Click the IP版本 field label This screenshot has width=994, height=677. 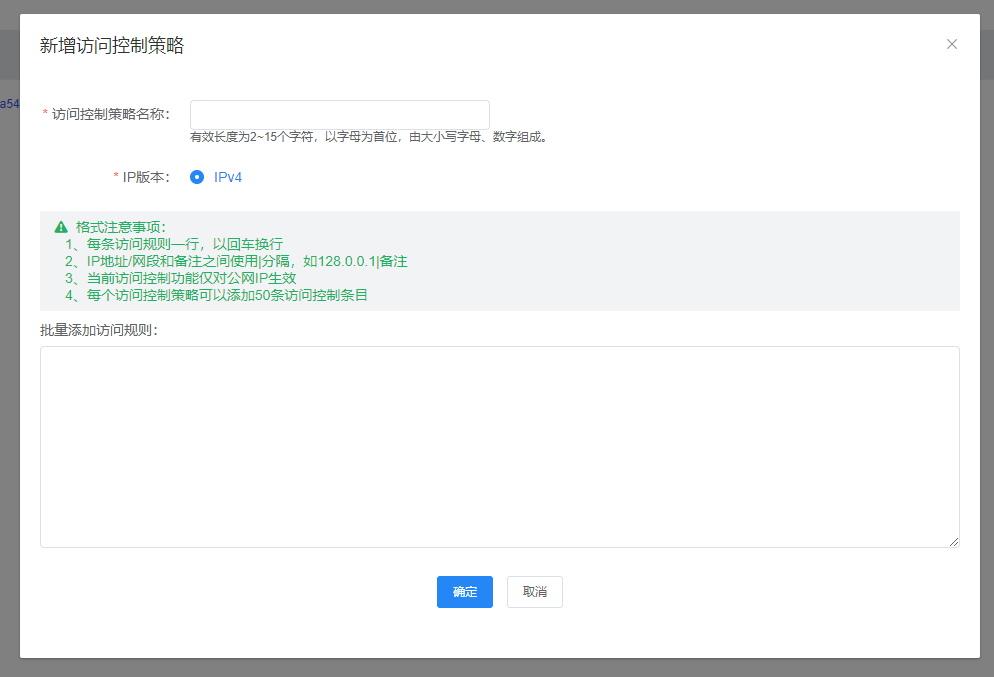tap(145, 177)
